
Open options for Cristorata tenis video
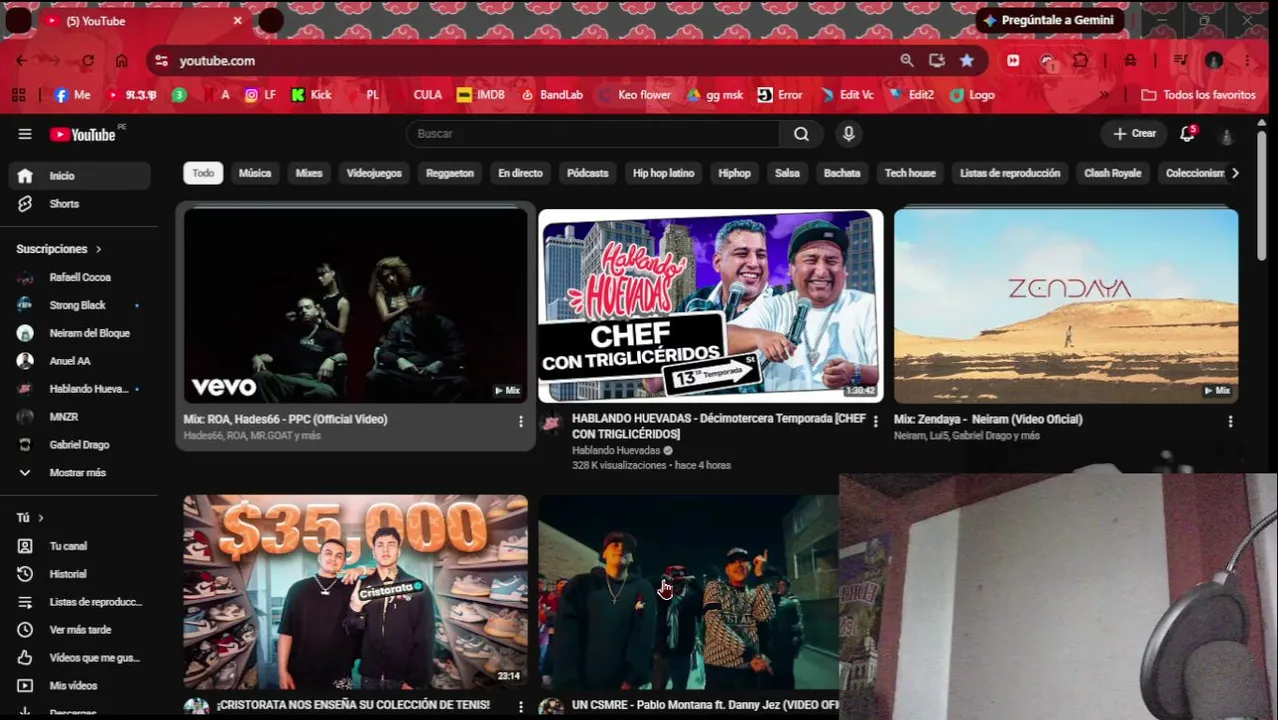[x=520, y=706]
